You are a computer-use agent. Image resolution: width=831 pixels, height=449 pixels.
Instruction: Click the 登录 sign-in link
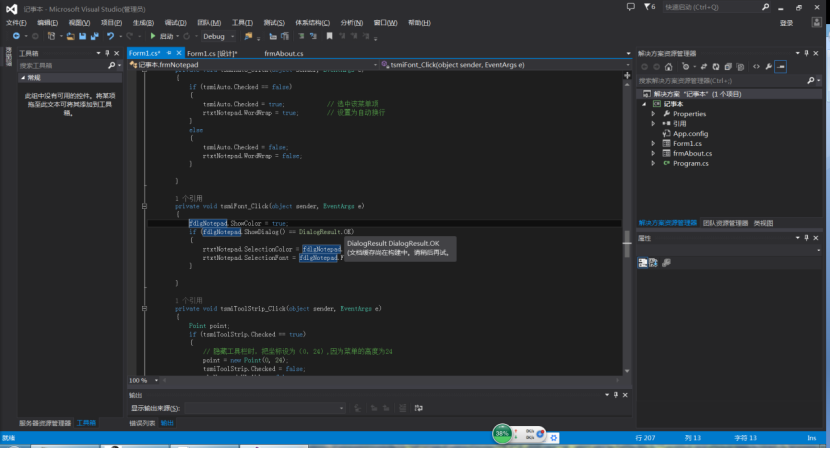pyautogui.click(x=786, y=23)
